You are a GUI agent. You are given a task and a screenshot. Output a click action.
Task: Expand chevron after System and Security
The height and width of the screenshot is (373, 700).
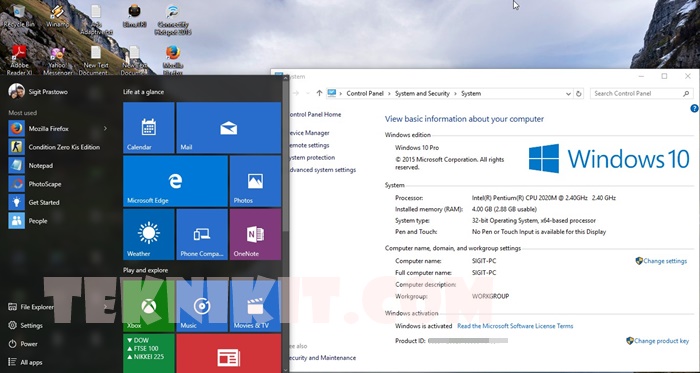455,94
